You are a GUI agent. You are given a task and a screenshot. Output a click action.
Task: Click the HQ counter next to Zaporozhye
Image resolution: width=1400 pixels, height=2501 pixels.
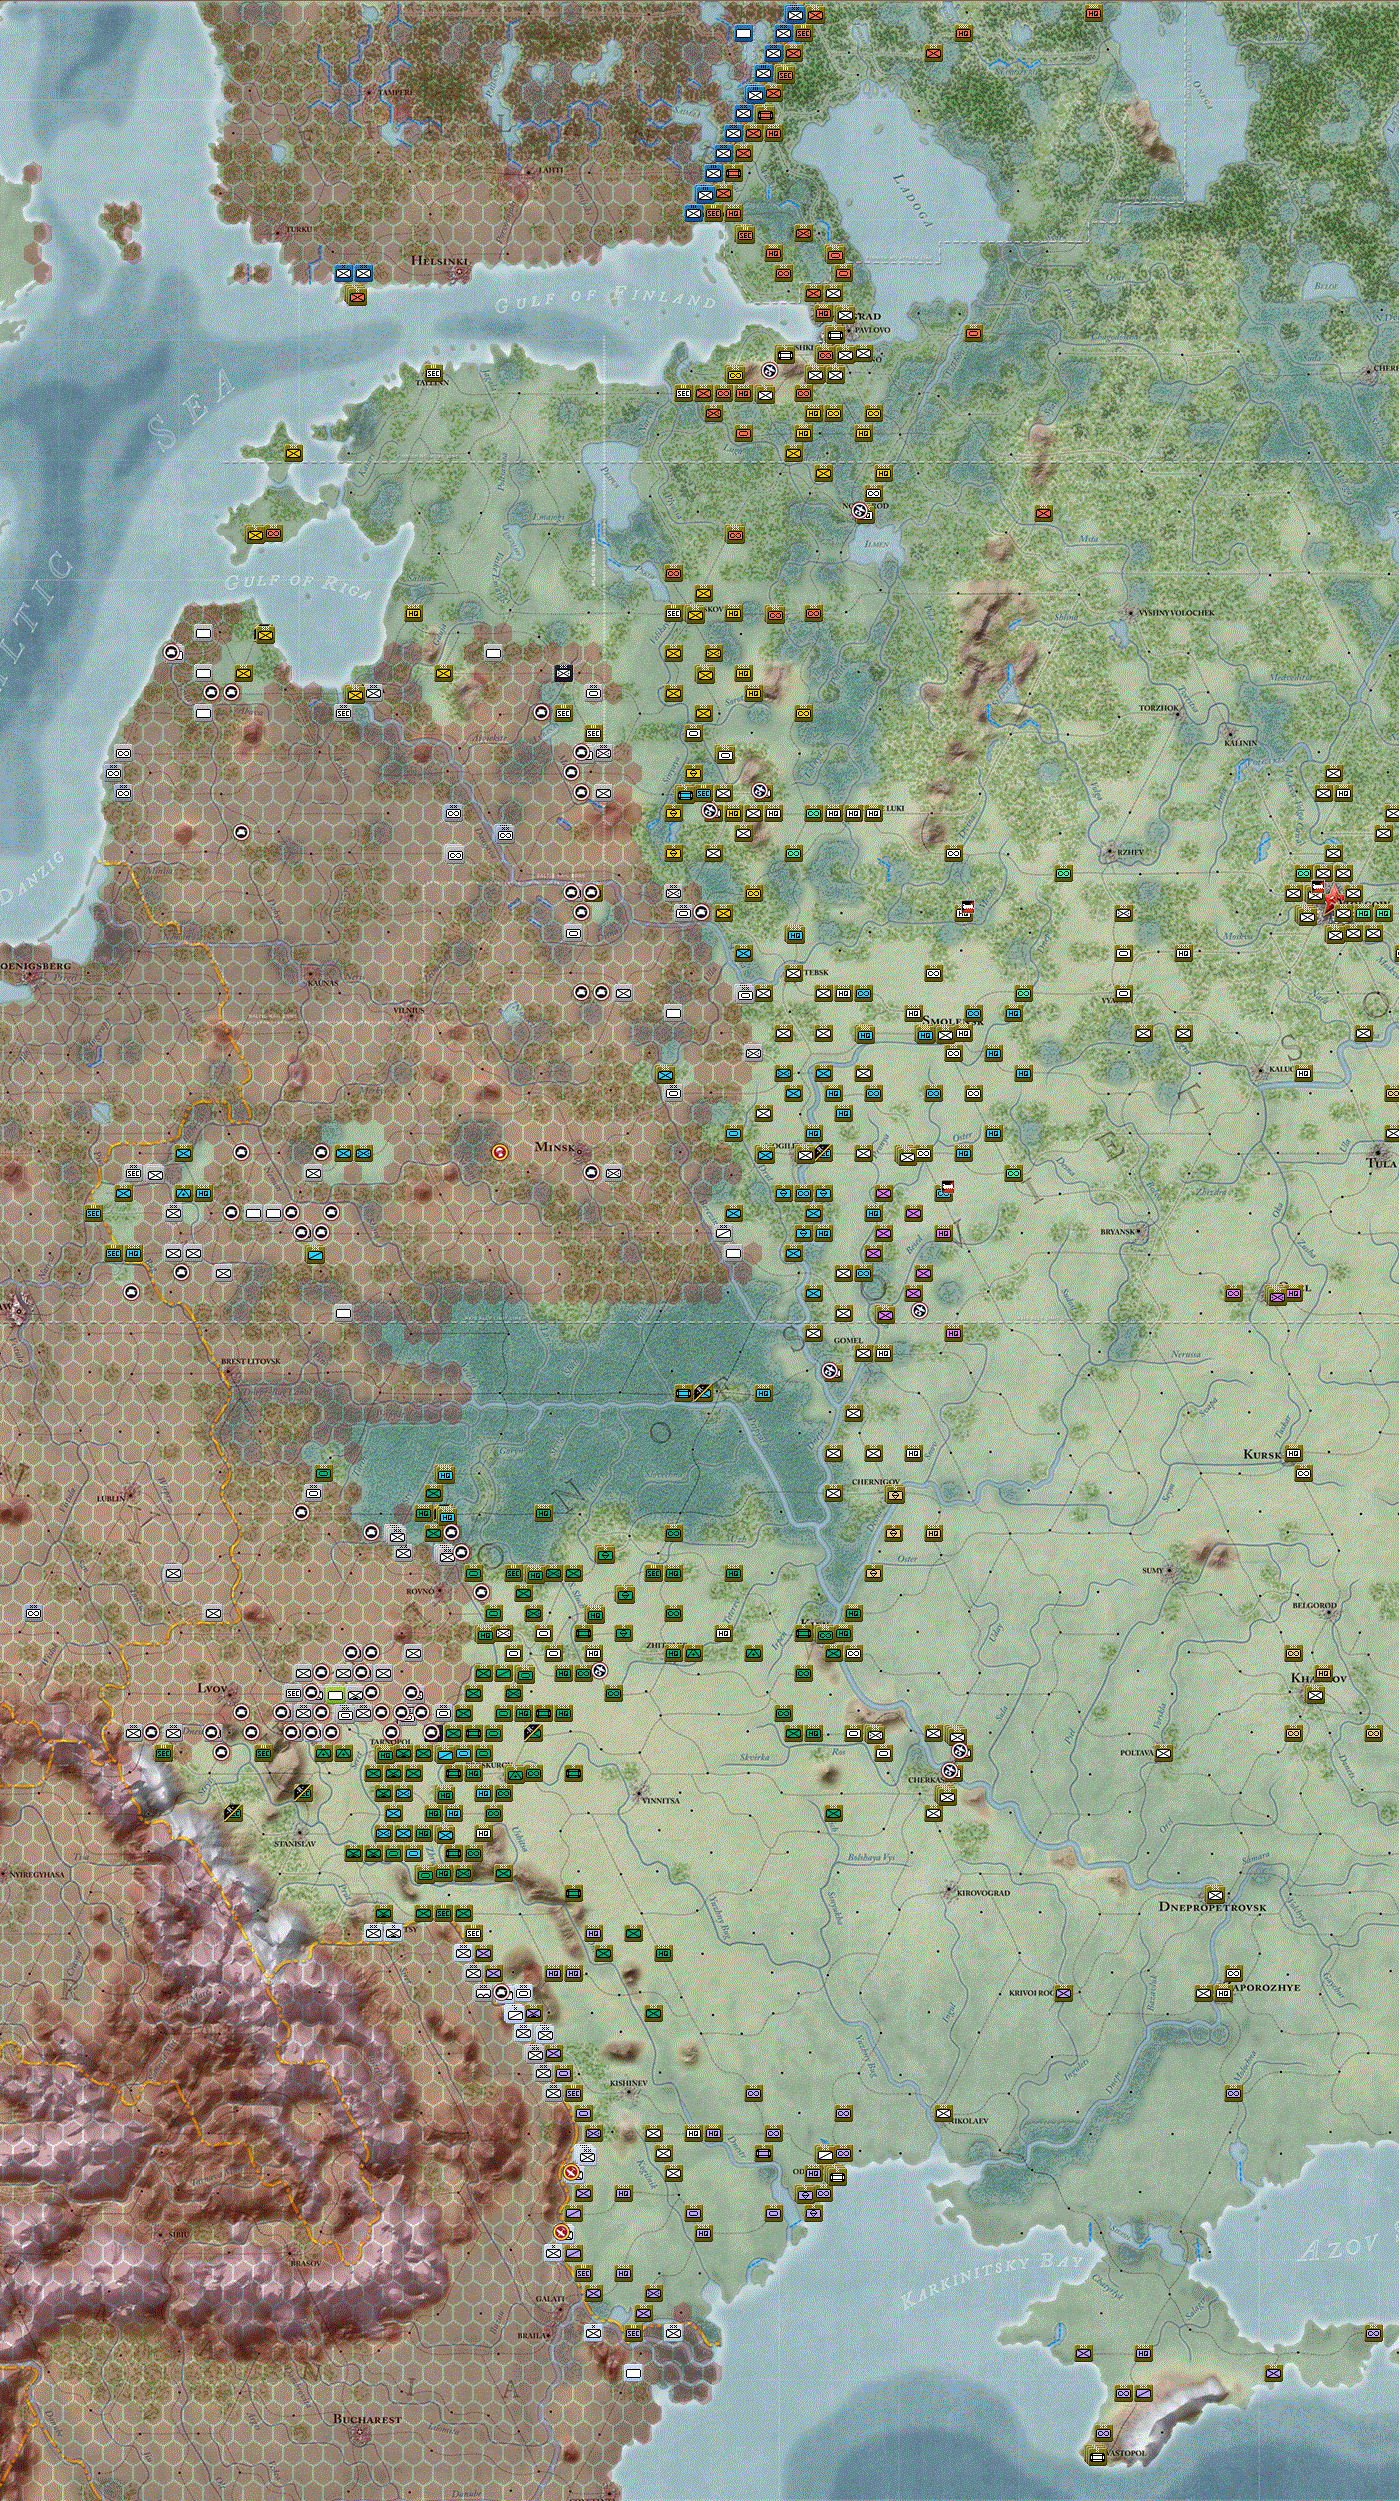[1223, 1993]
